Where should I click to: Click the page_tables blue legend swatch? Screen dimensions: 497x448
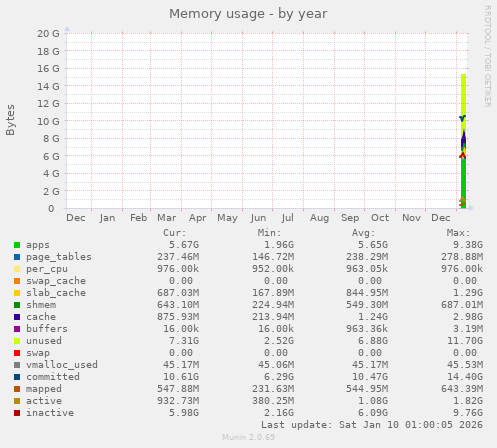click(17, 257)
